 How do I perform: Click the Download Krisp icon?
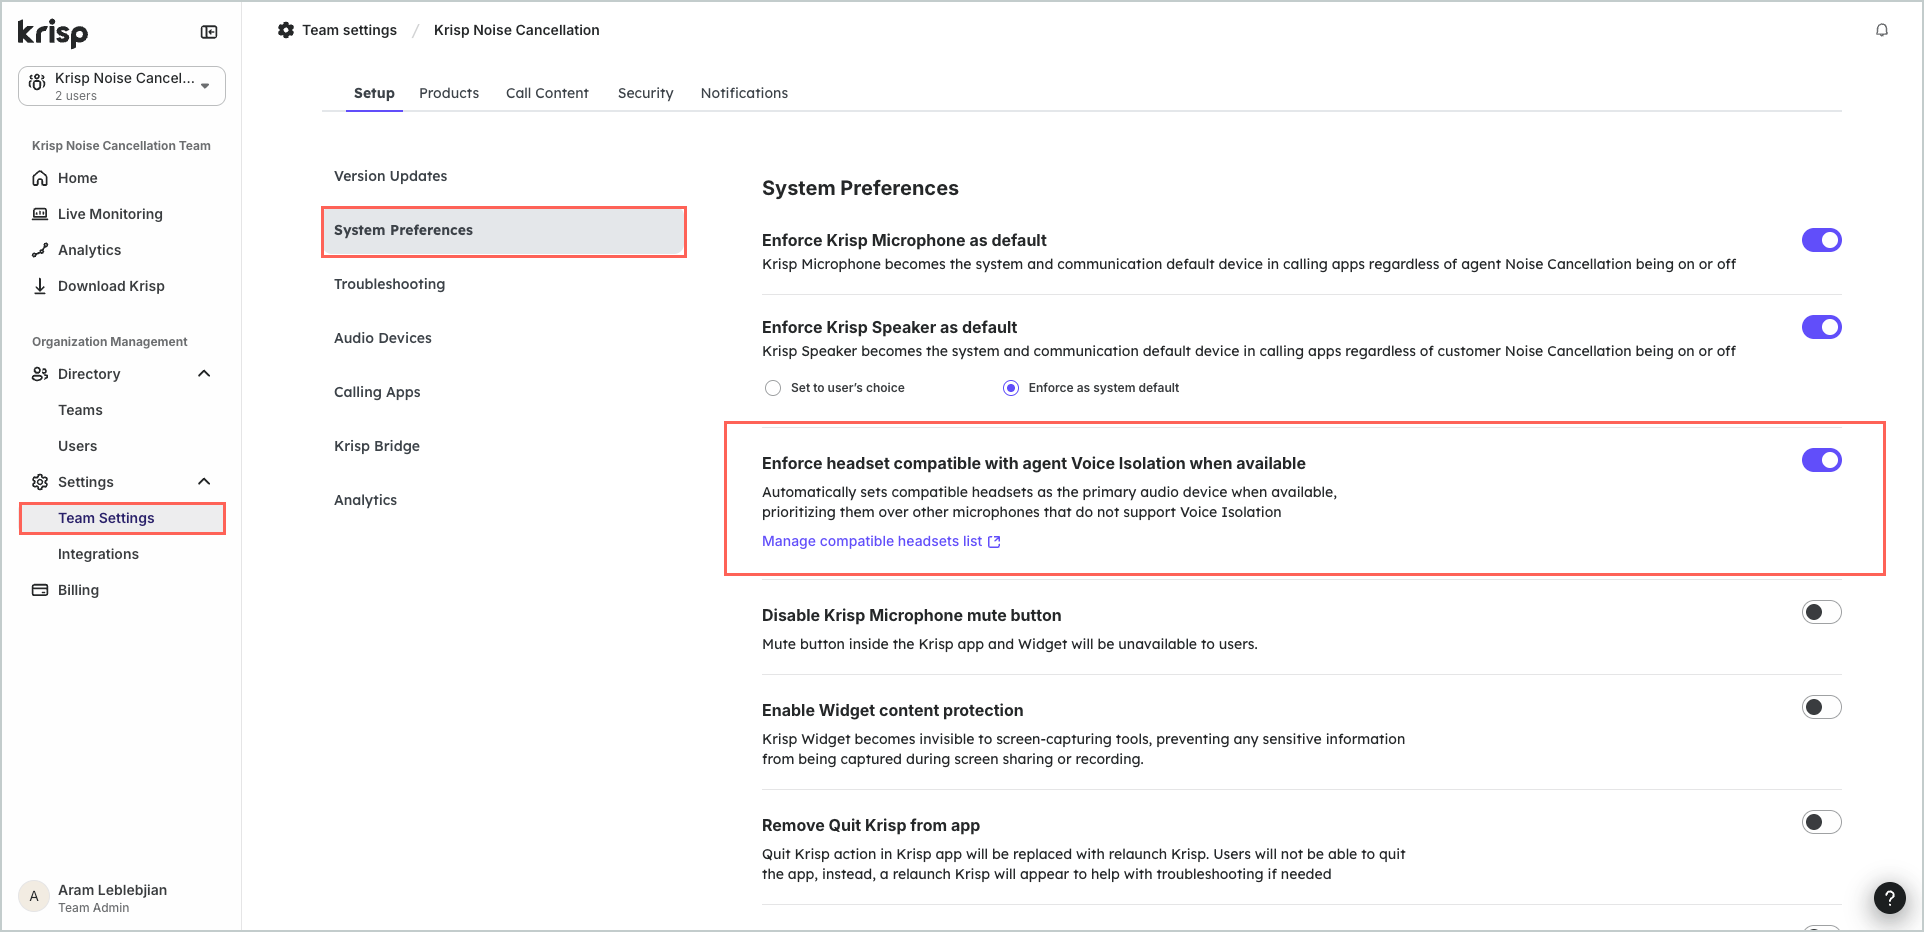pyautogui.click(x=40, y=286)
